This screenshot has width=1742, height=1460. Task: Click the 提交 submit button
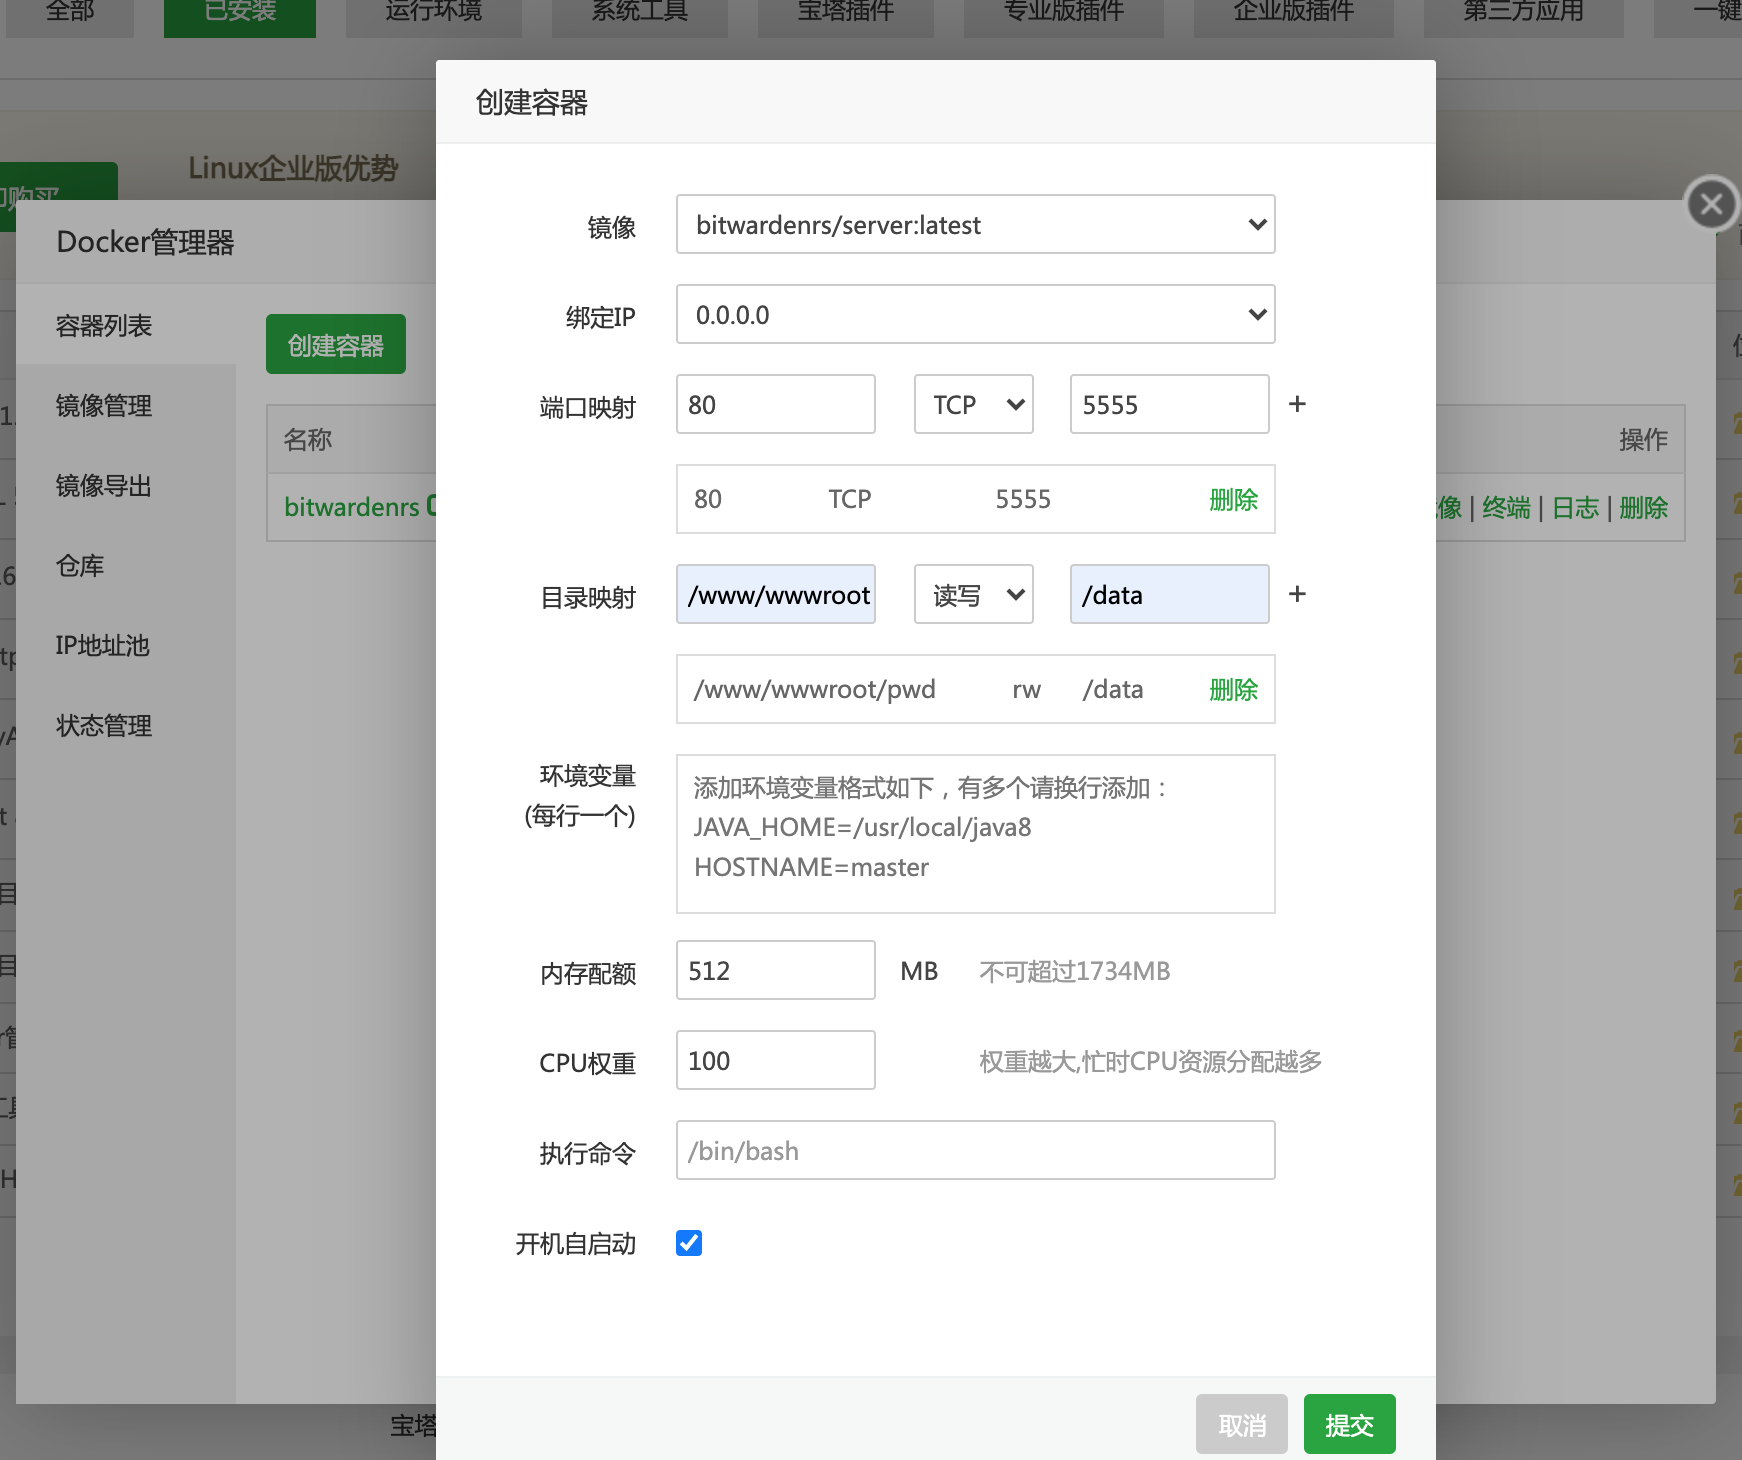pos(1349,1424)
